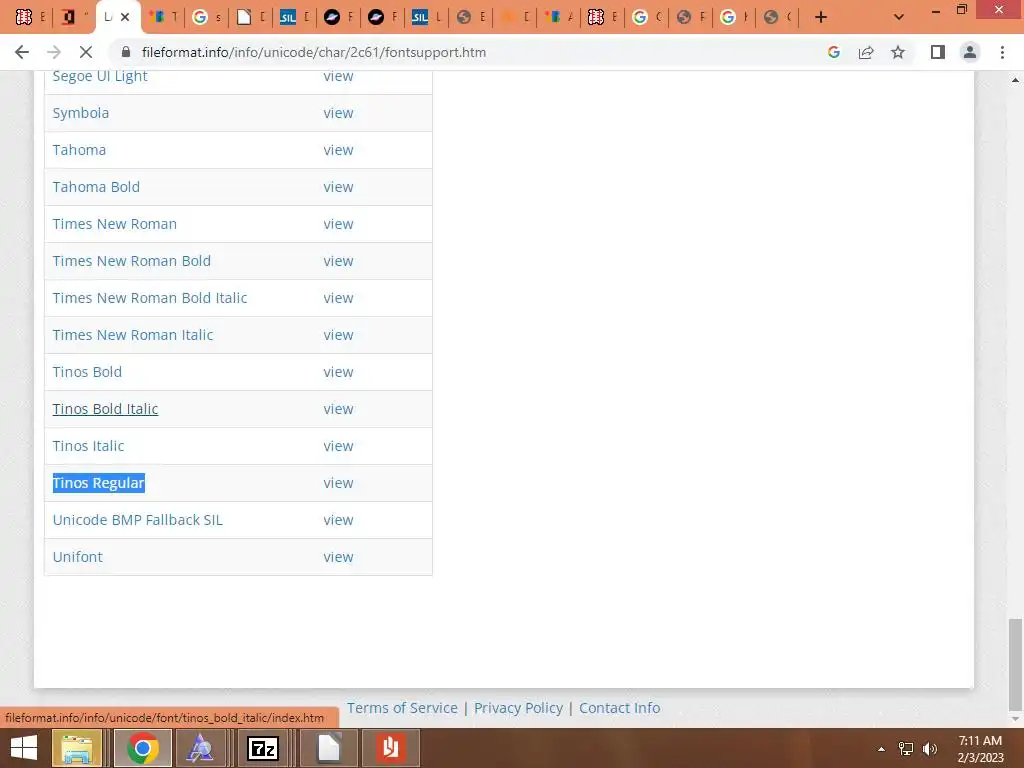Click 'view' in Times New Roman Italic row
This screenshot has width=1024, height=768.
pyautogui.click(x=338, y=335)
